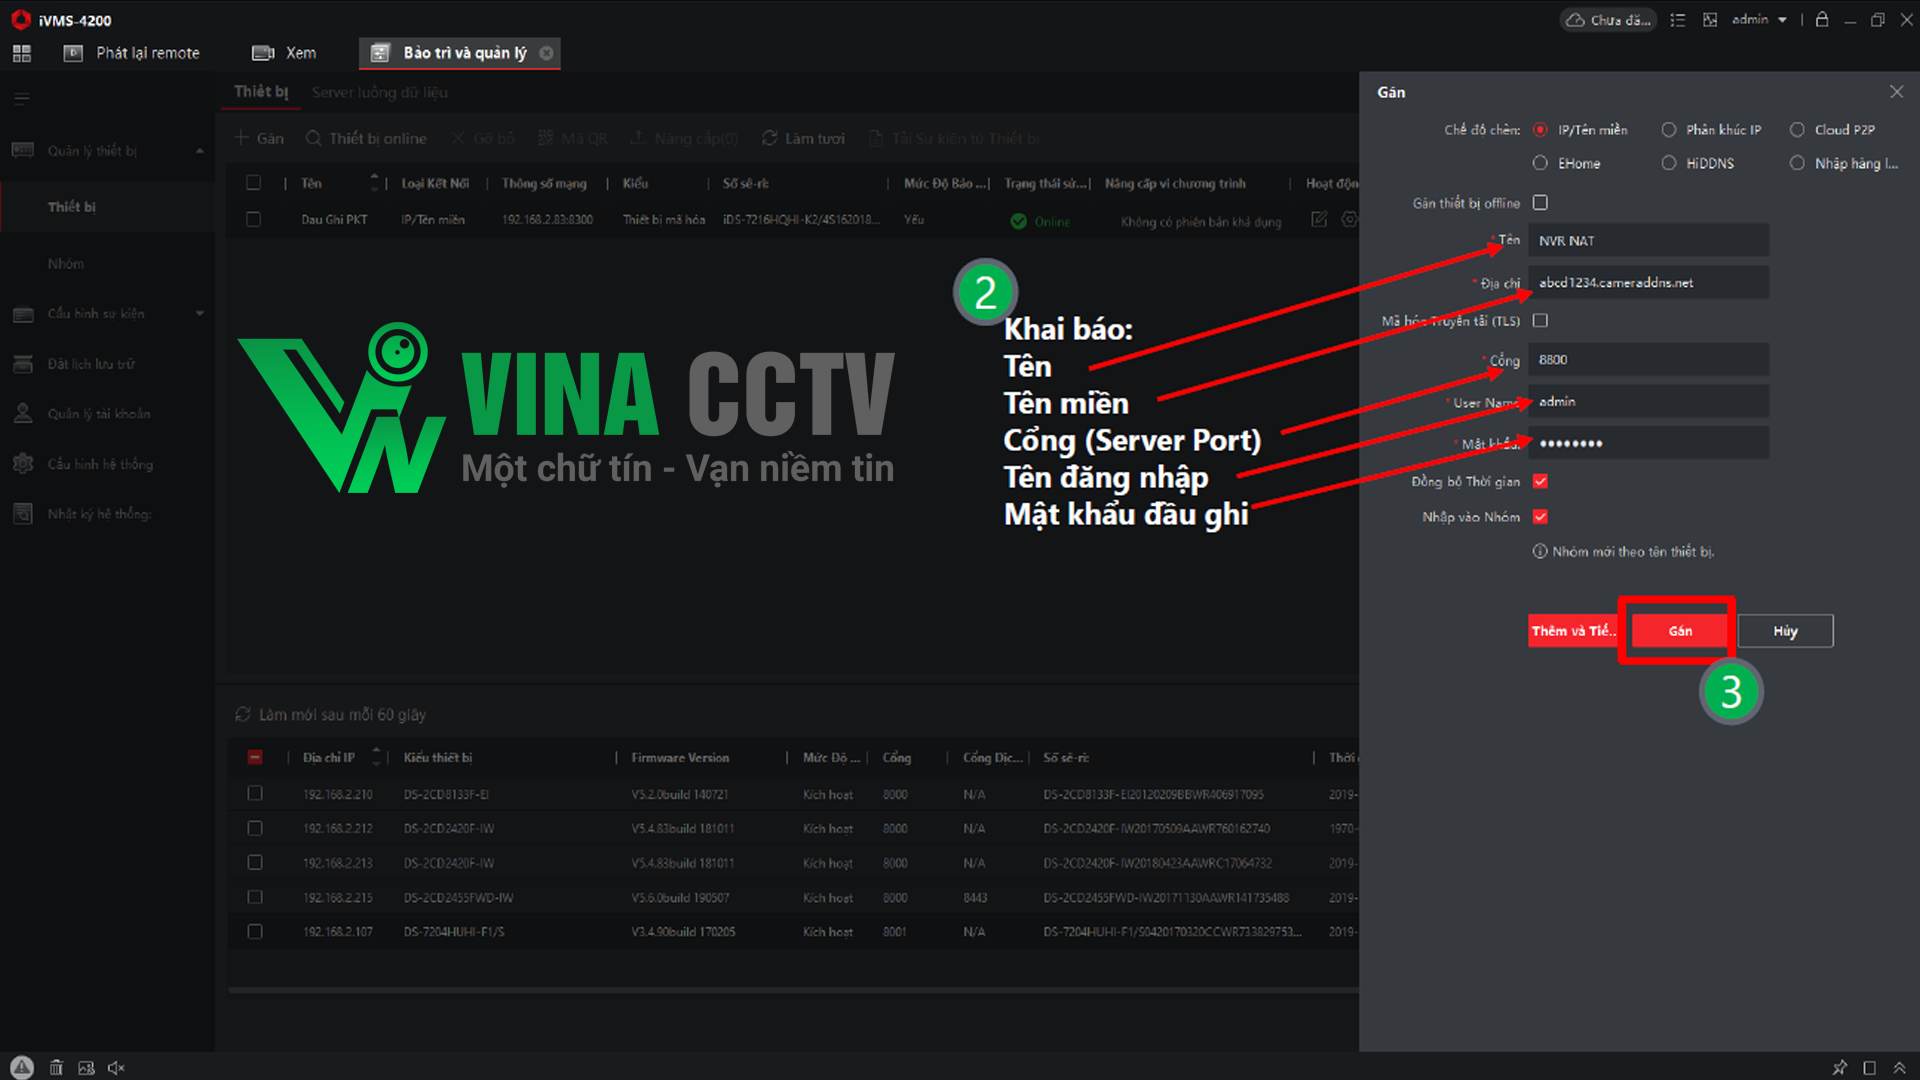Tick checkbox for 192.168.2.107

(255, 931)
